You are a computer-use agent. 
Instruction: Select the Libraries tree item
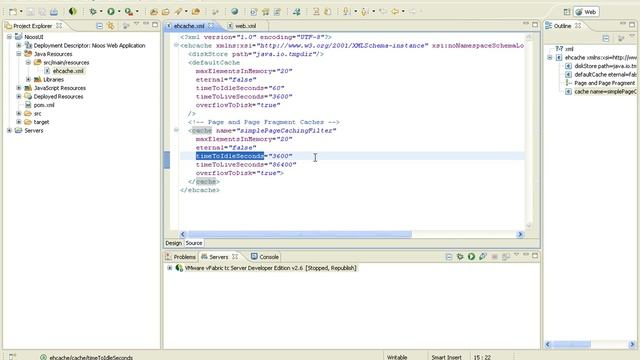tap(53, 80)
